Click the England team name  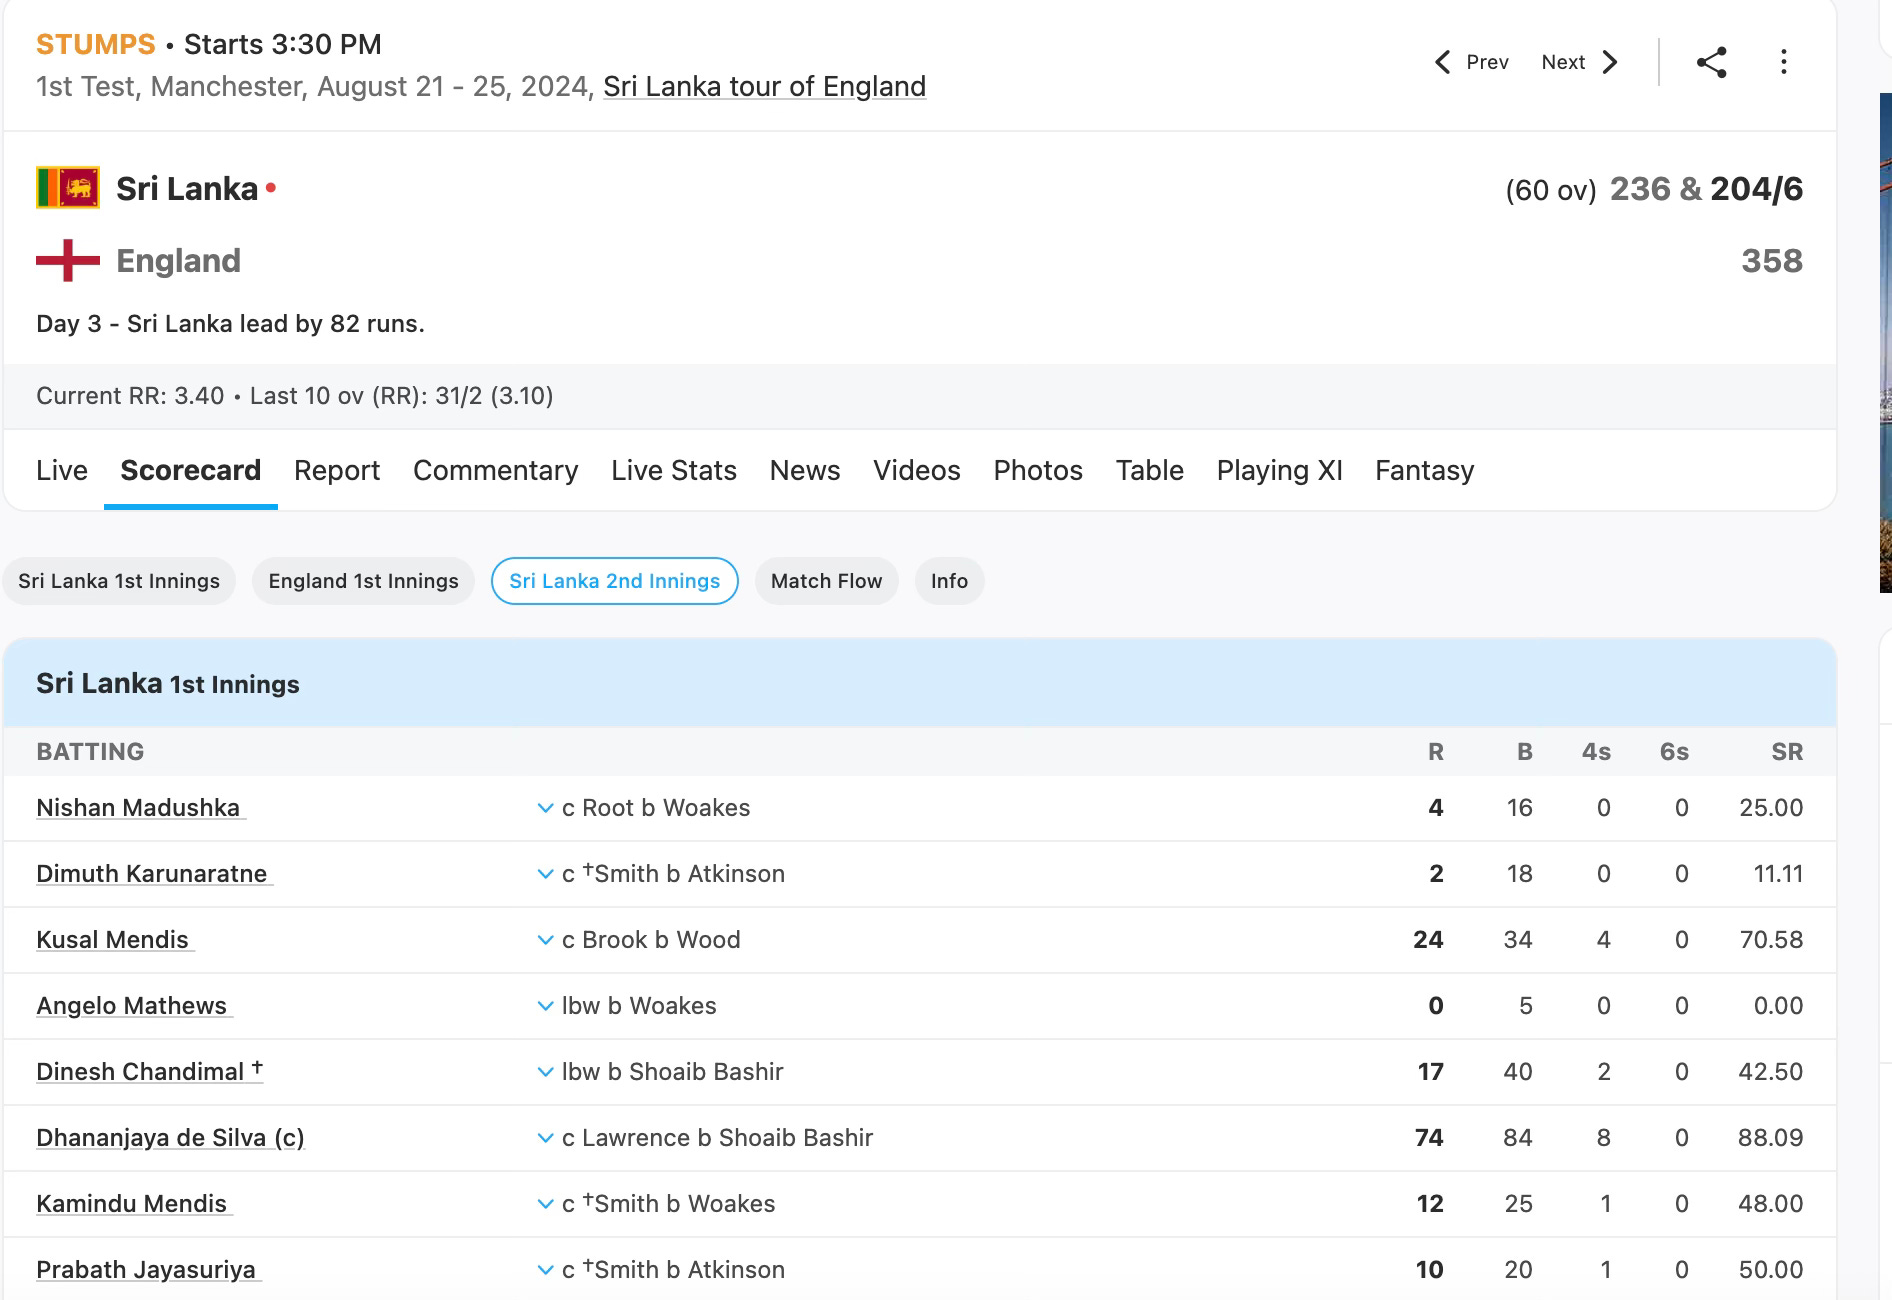pyautogui.click(x=178, y=261)
